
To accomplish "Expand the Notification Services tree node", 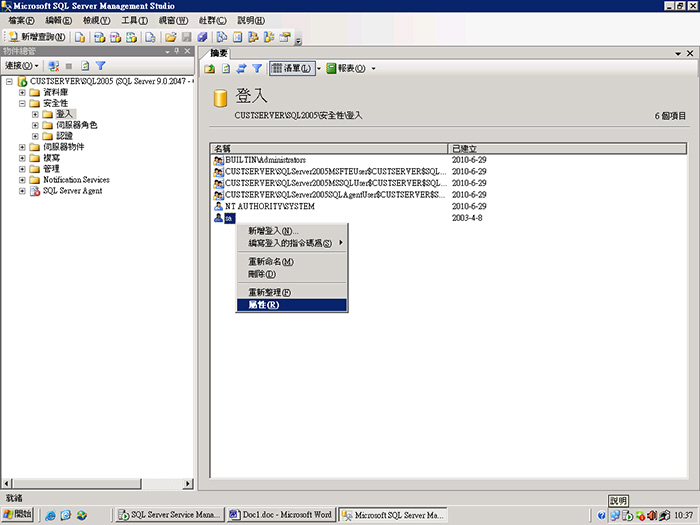I will pos(22,180).
